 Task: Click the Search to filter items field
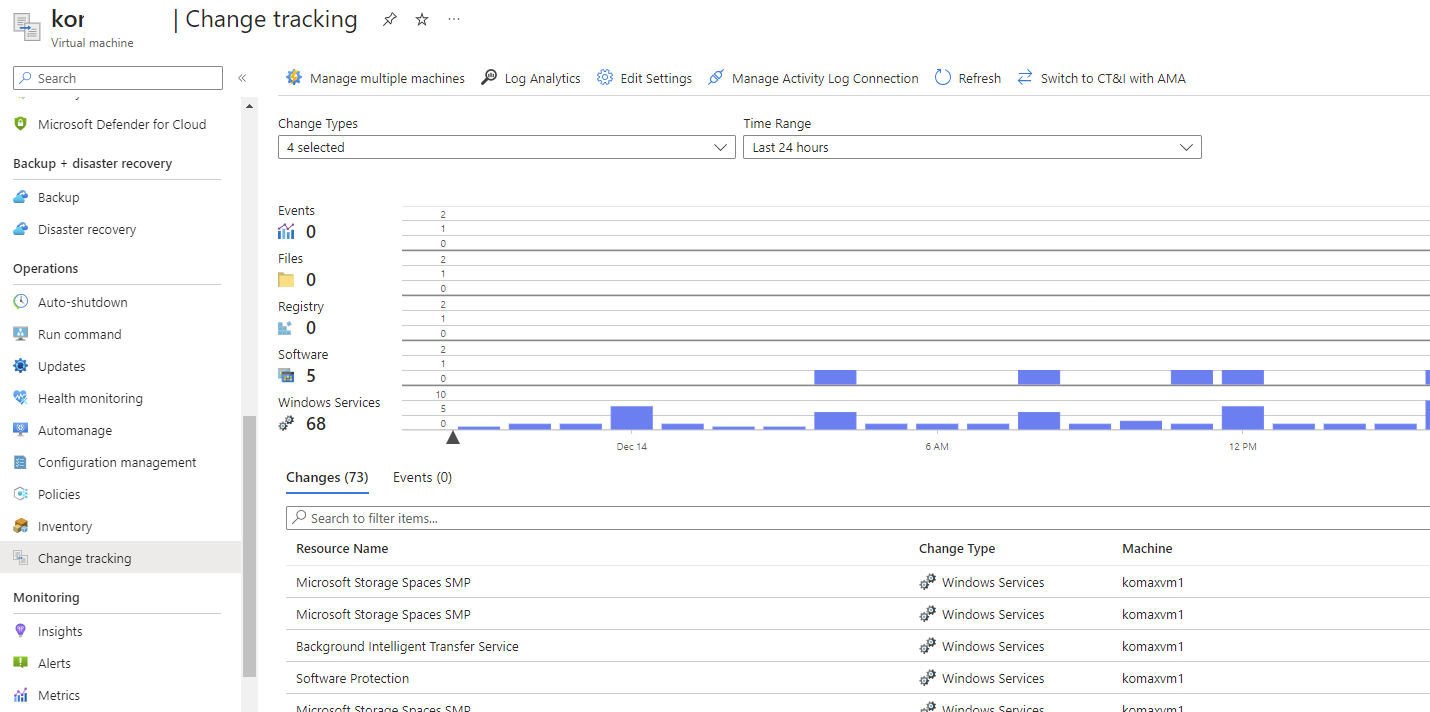pyautogui.click(x=858, y=518)
